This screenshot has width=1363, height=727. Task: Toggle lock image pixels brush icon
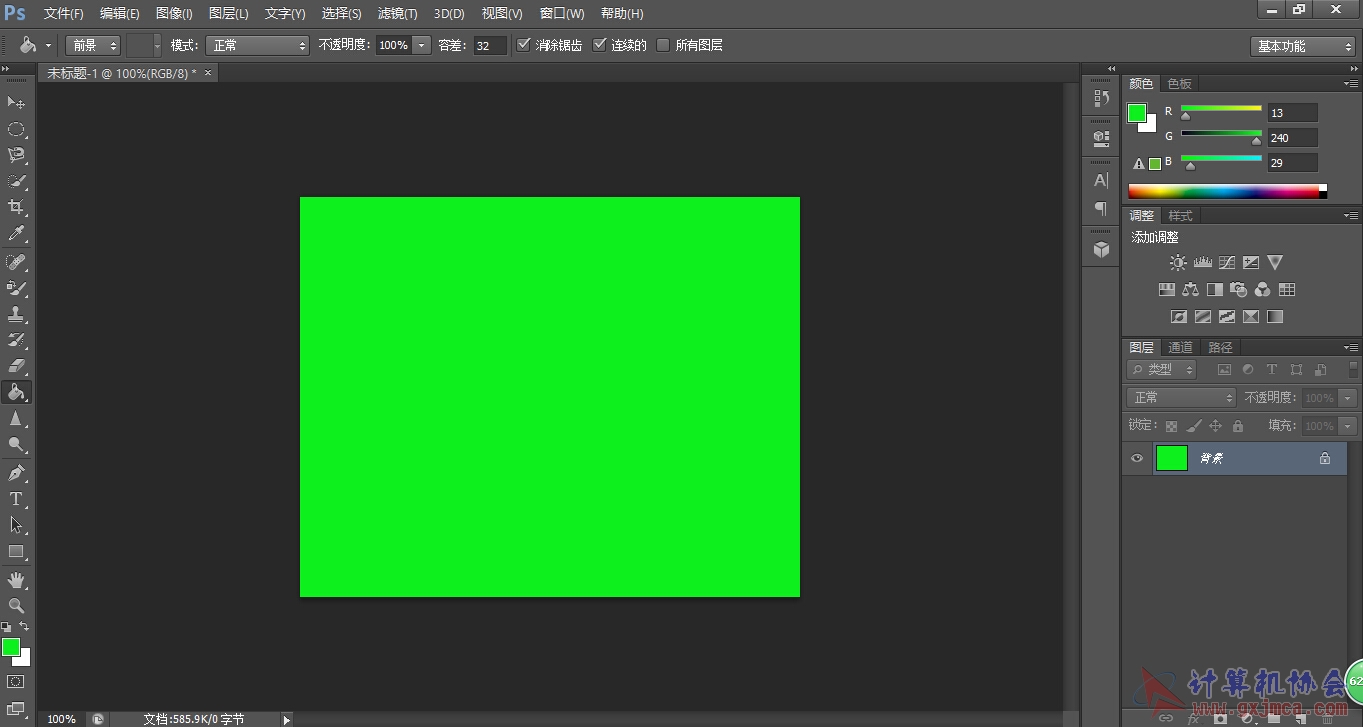click(x=1194, y=426)
